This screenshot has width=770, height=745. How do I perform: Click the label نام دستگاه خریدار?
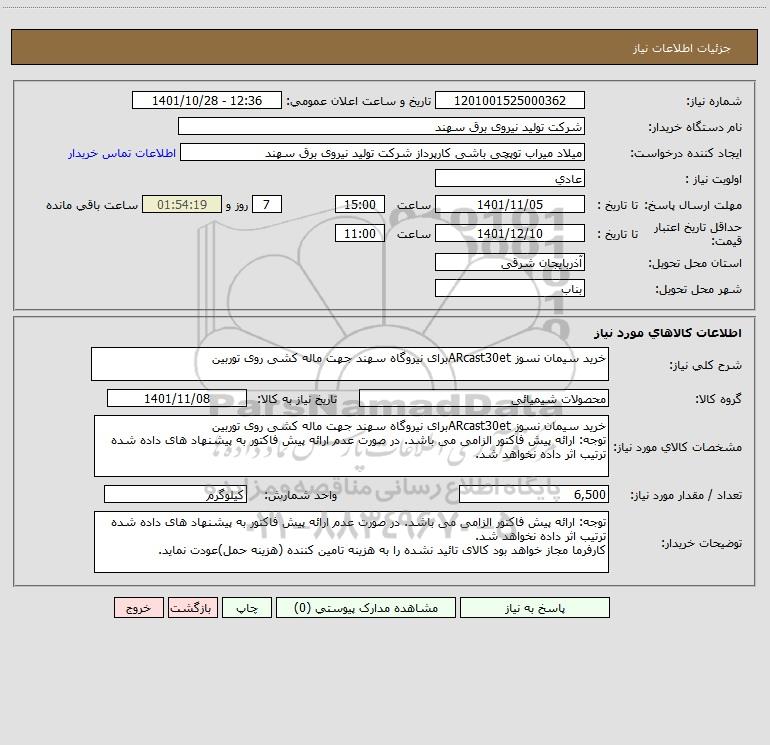[x=695, y=127]
